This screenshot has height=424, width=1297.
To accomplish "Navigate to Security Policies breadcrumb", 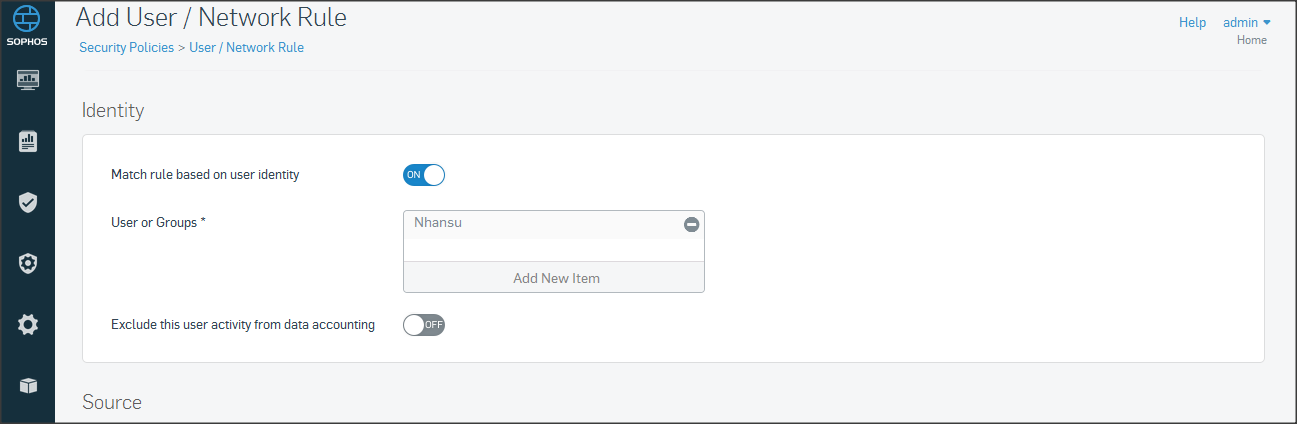I will [x=126, y=47].
